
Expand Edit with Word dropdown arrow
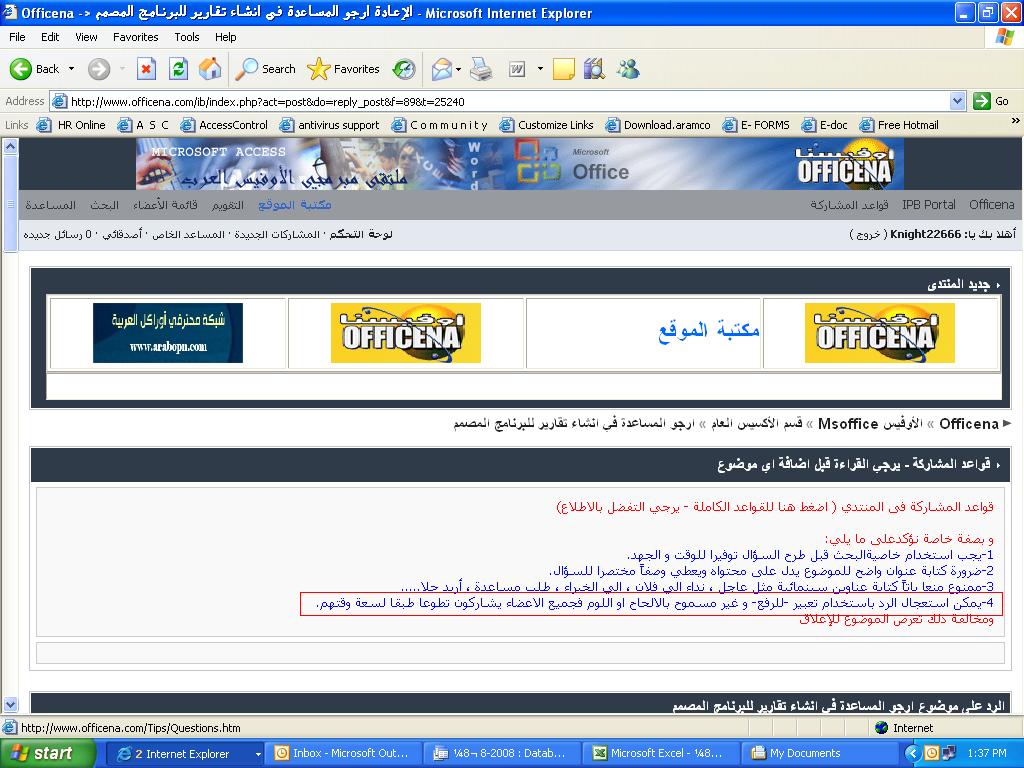[x=540, y=69]
